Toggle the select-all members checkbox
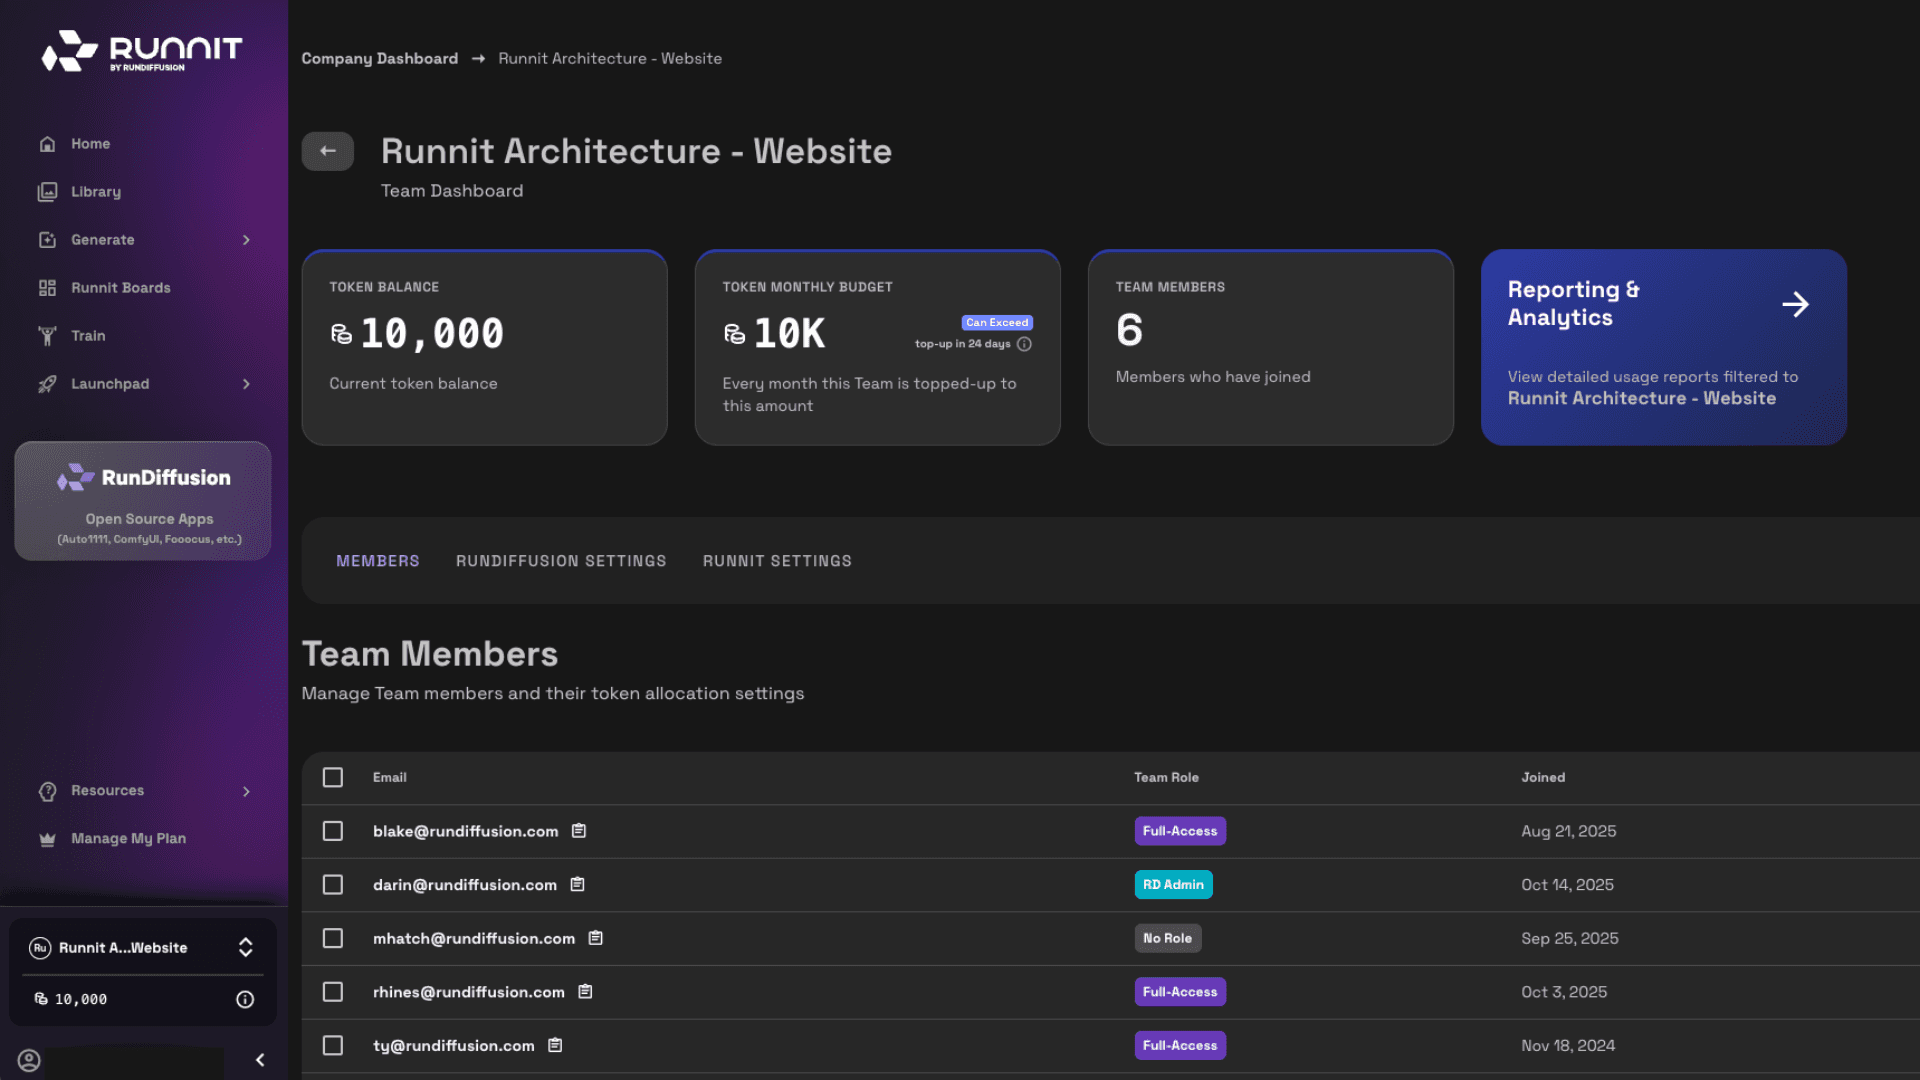The height and width of the screenshot is (1080, 1920). pos(333,778)
